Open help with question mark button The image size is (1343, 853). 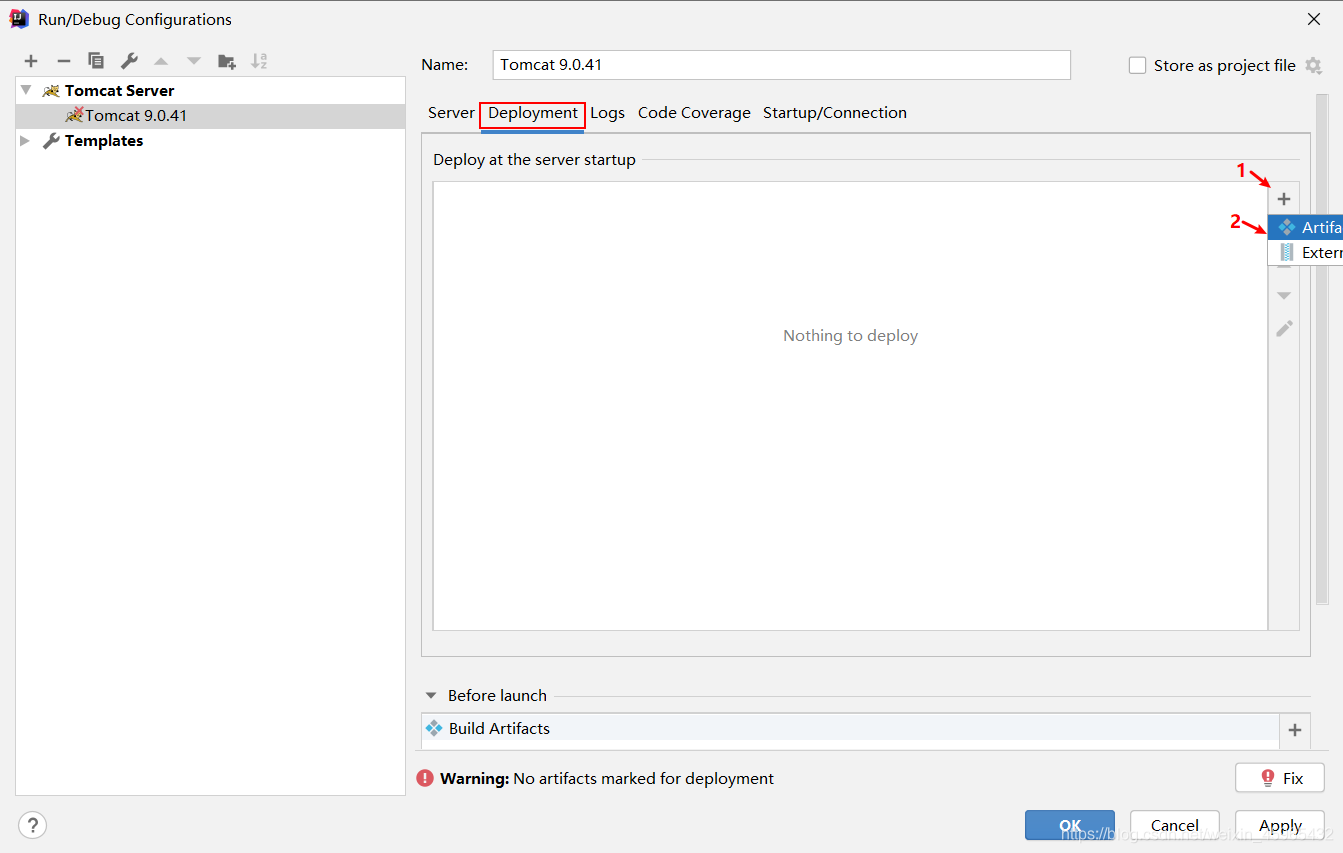(32, 825)
